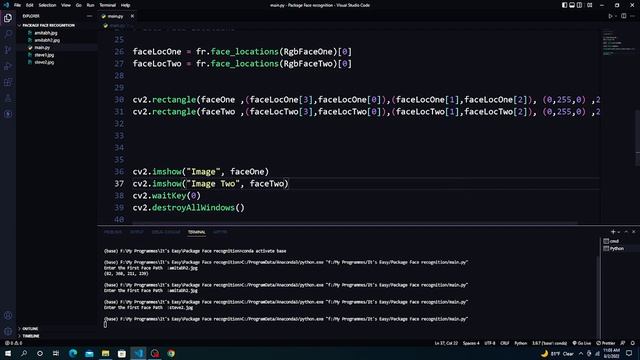640x360 pixels.
Task: Open the Accounts icon in activity bar
Action: pyautogui.click(x=8, y=316)
